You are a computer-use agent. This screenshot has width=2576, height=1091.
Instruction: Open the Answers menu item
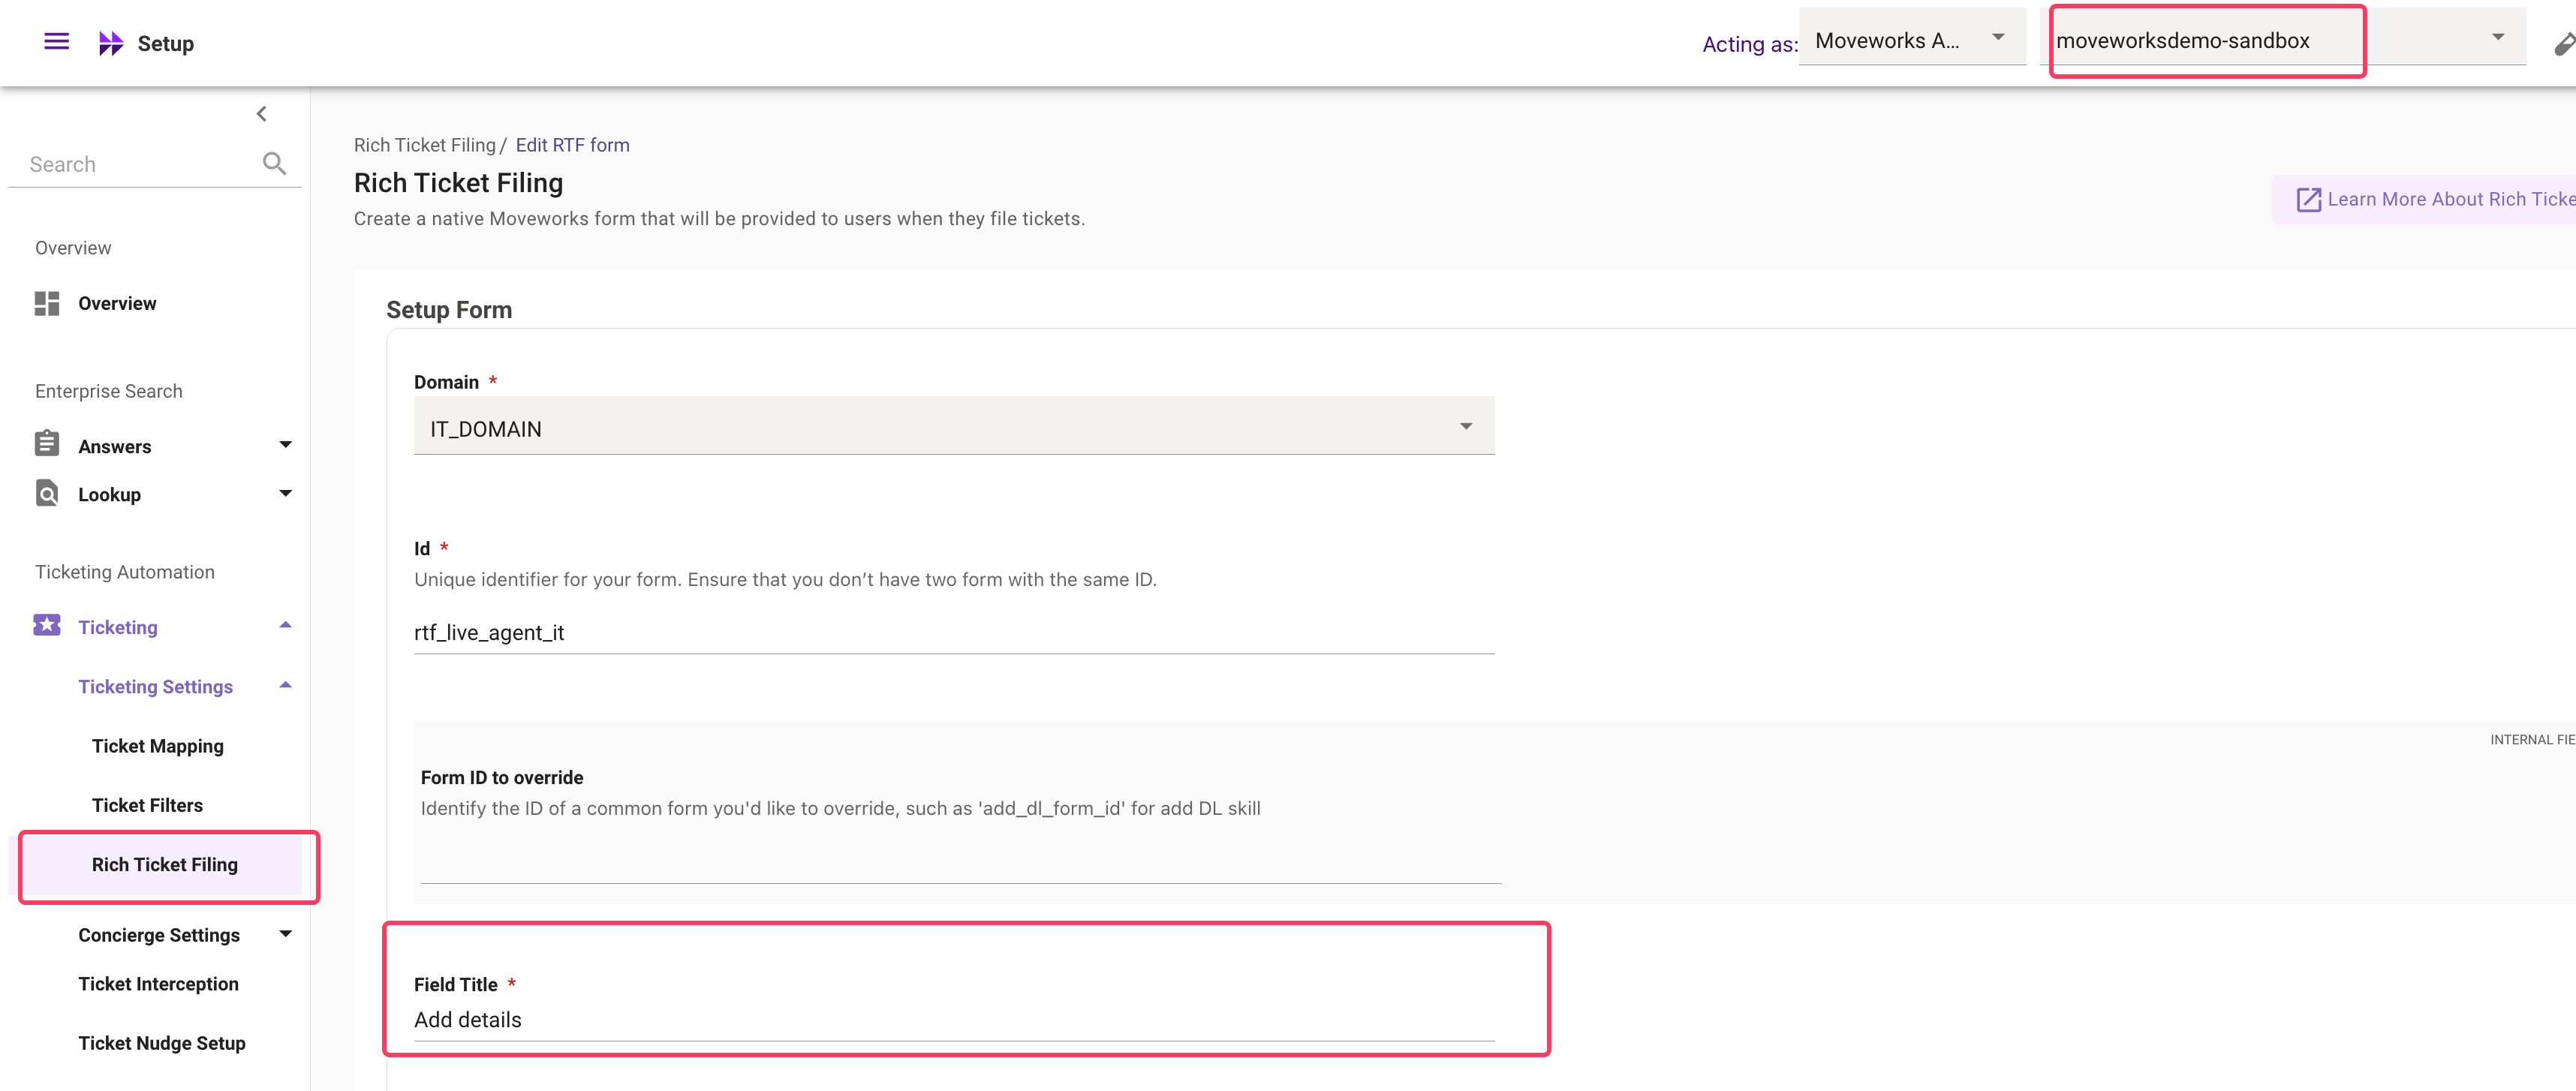click(115, 447)
